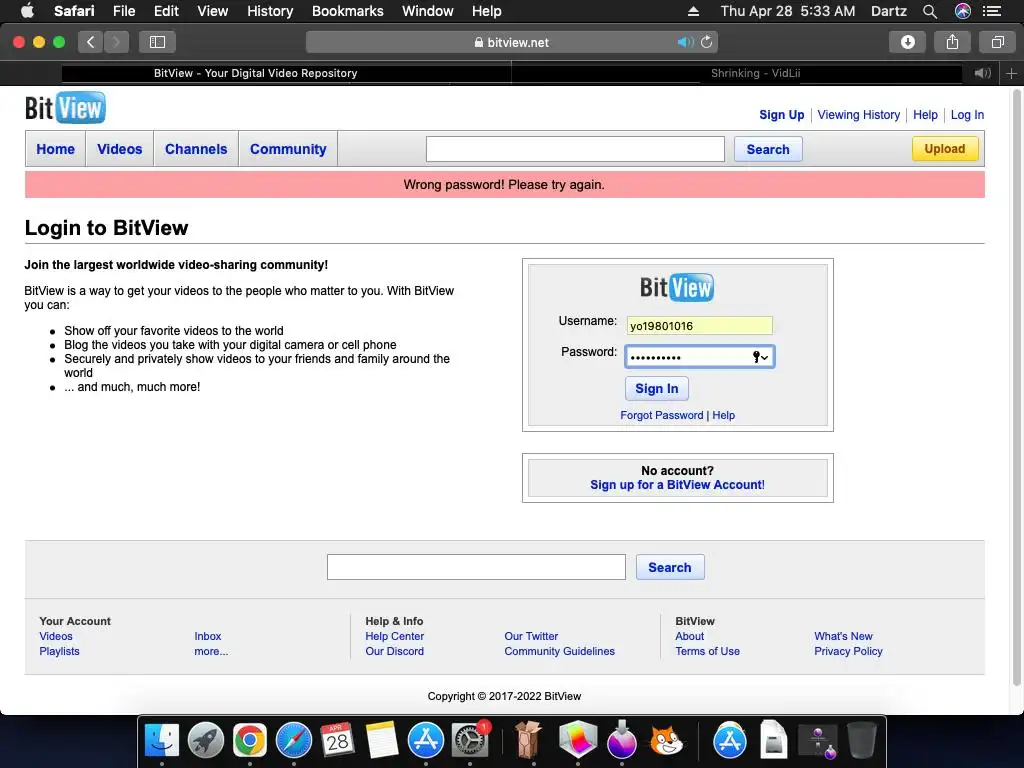Click the BitView logo at top left
Viewport: 1024px width, 768px height.
coord(65,108)
